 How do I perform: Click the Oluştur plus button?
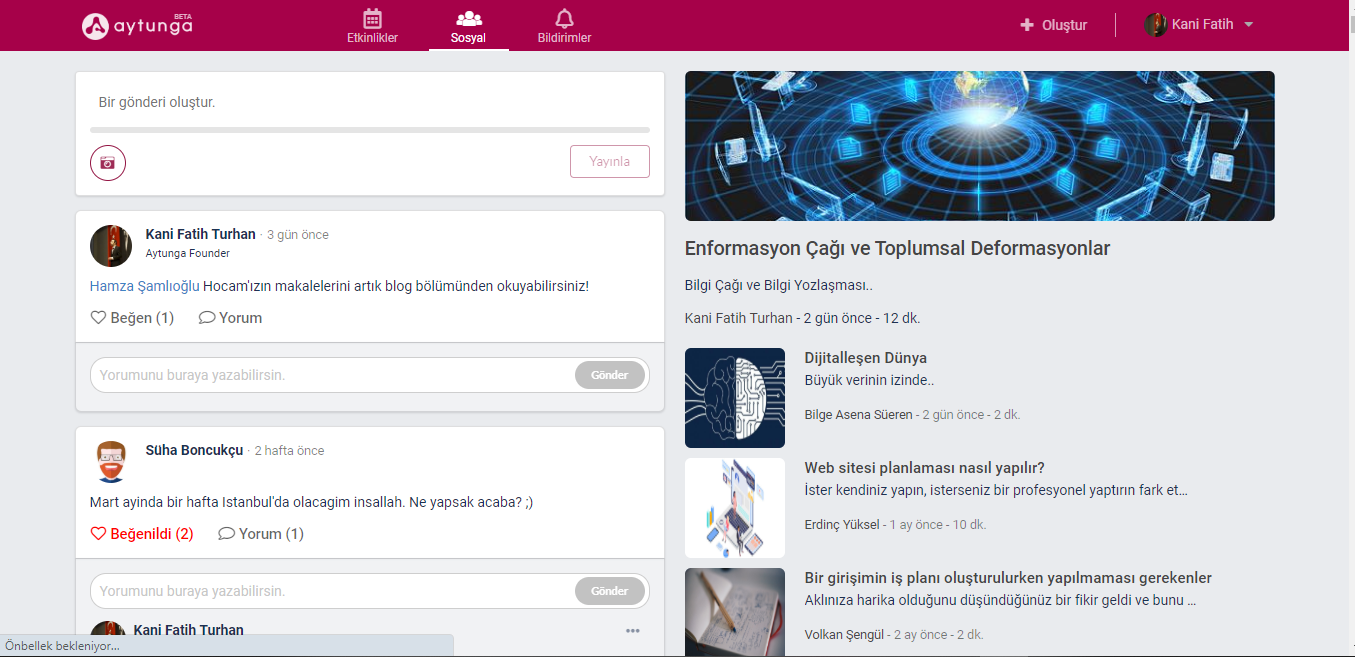point(1053,25)
